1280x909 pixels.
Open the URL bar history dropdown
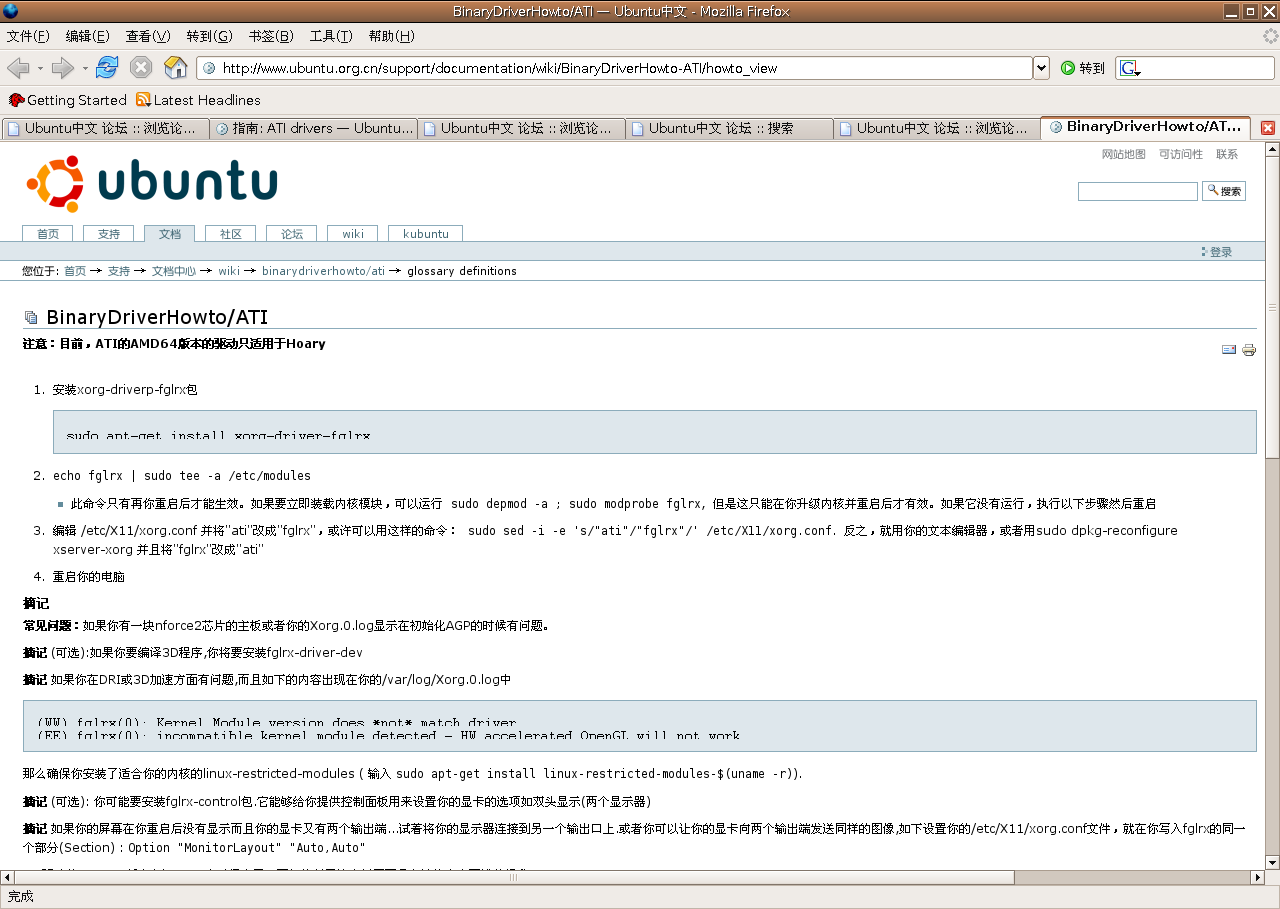[x=1041, y=68]
